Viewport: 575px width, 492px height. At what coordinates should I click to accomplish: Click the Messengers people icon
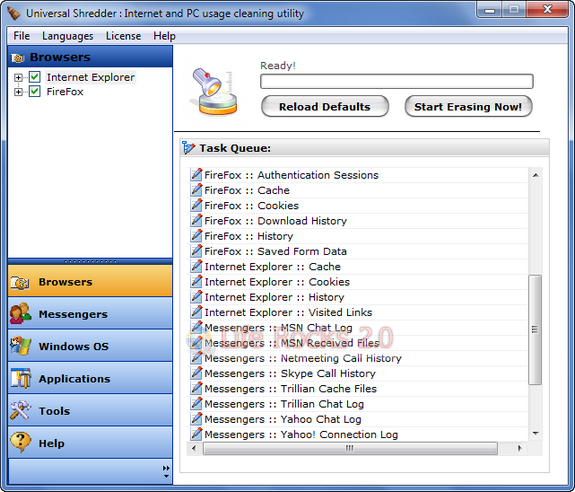coord(20,313)
